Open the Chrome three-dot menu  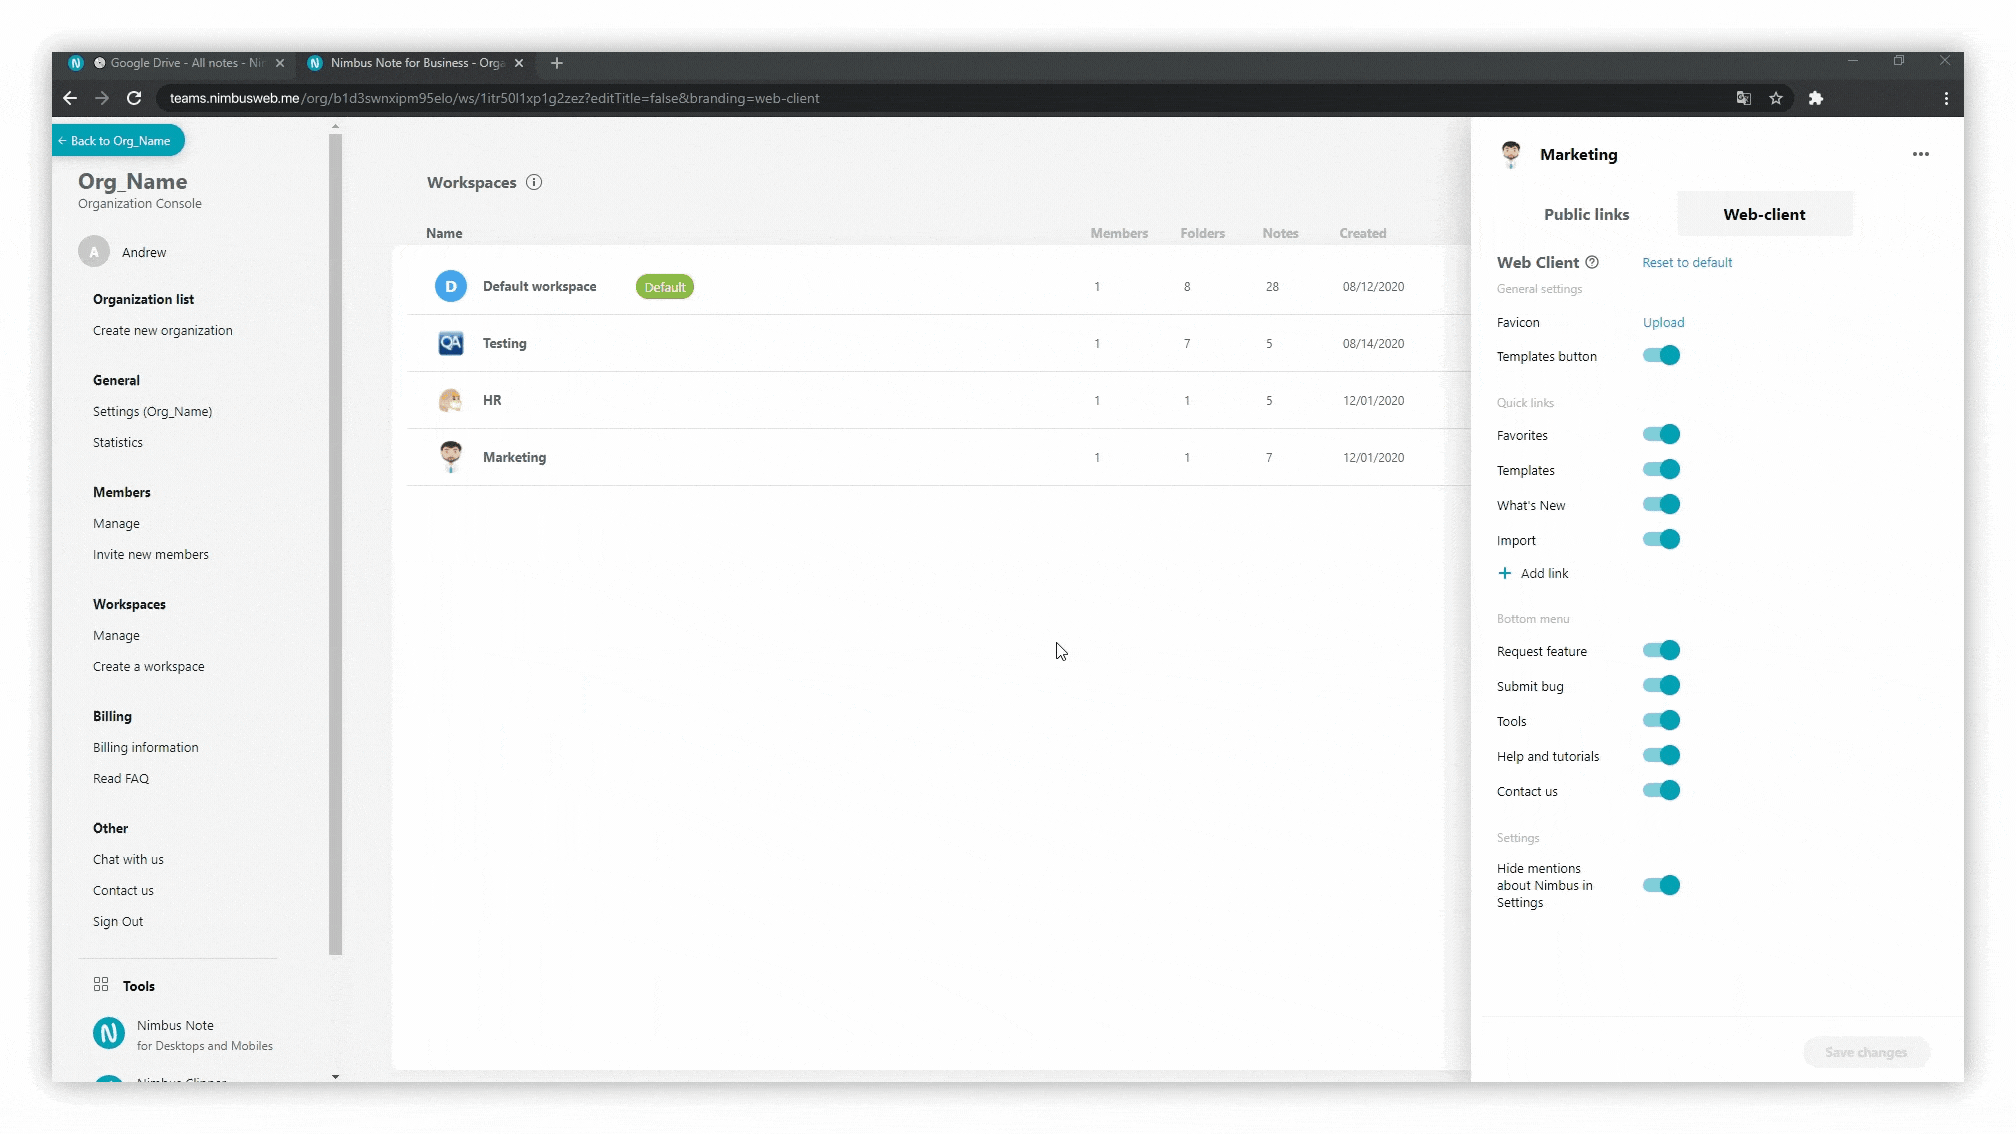(1946, 98)
